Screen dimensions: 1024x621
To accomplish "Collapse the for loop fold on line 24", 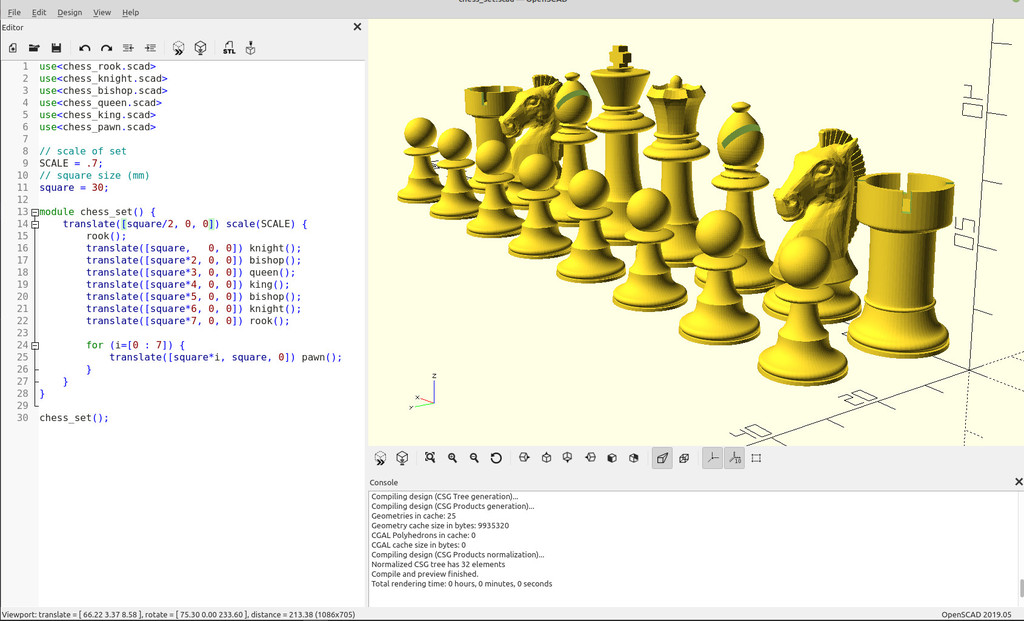I will [35, 345].
